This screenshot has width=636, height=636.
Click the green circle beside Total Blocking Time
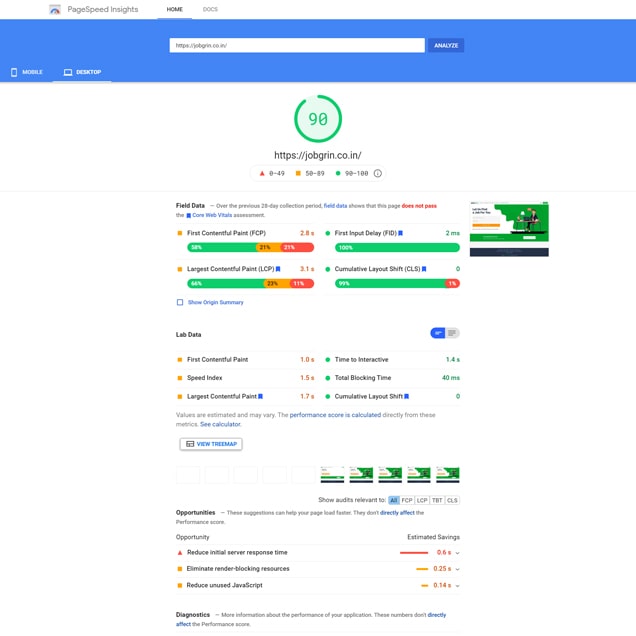(x=328, y=378)
